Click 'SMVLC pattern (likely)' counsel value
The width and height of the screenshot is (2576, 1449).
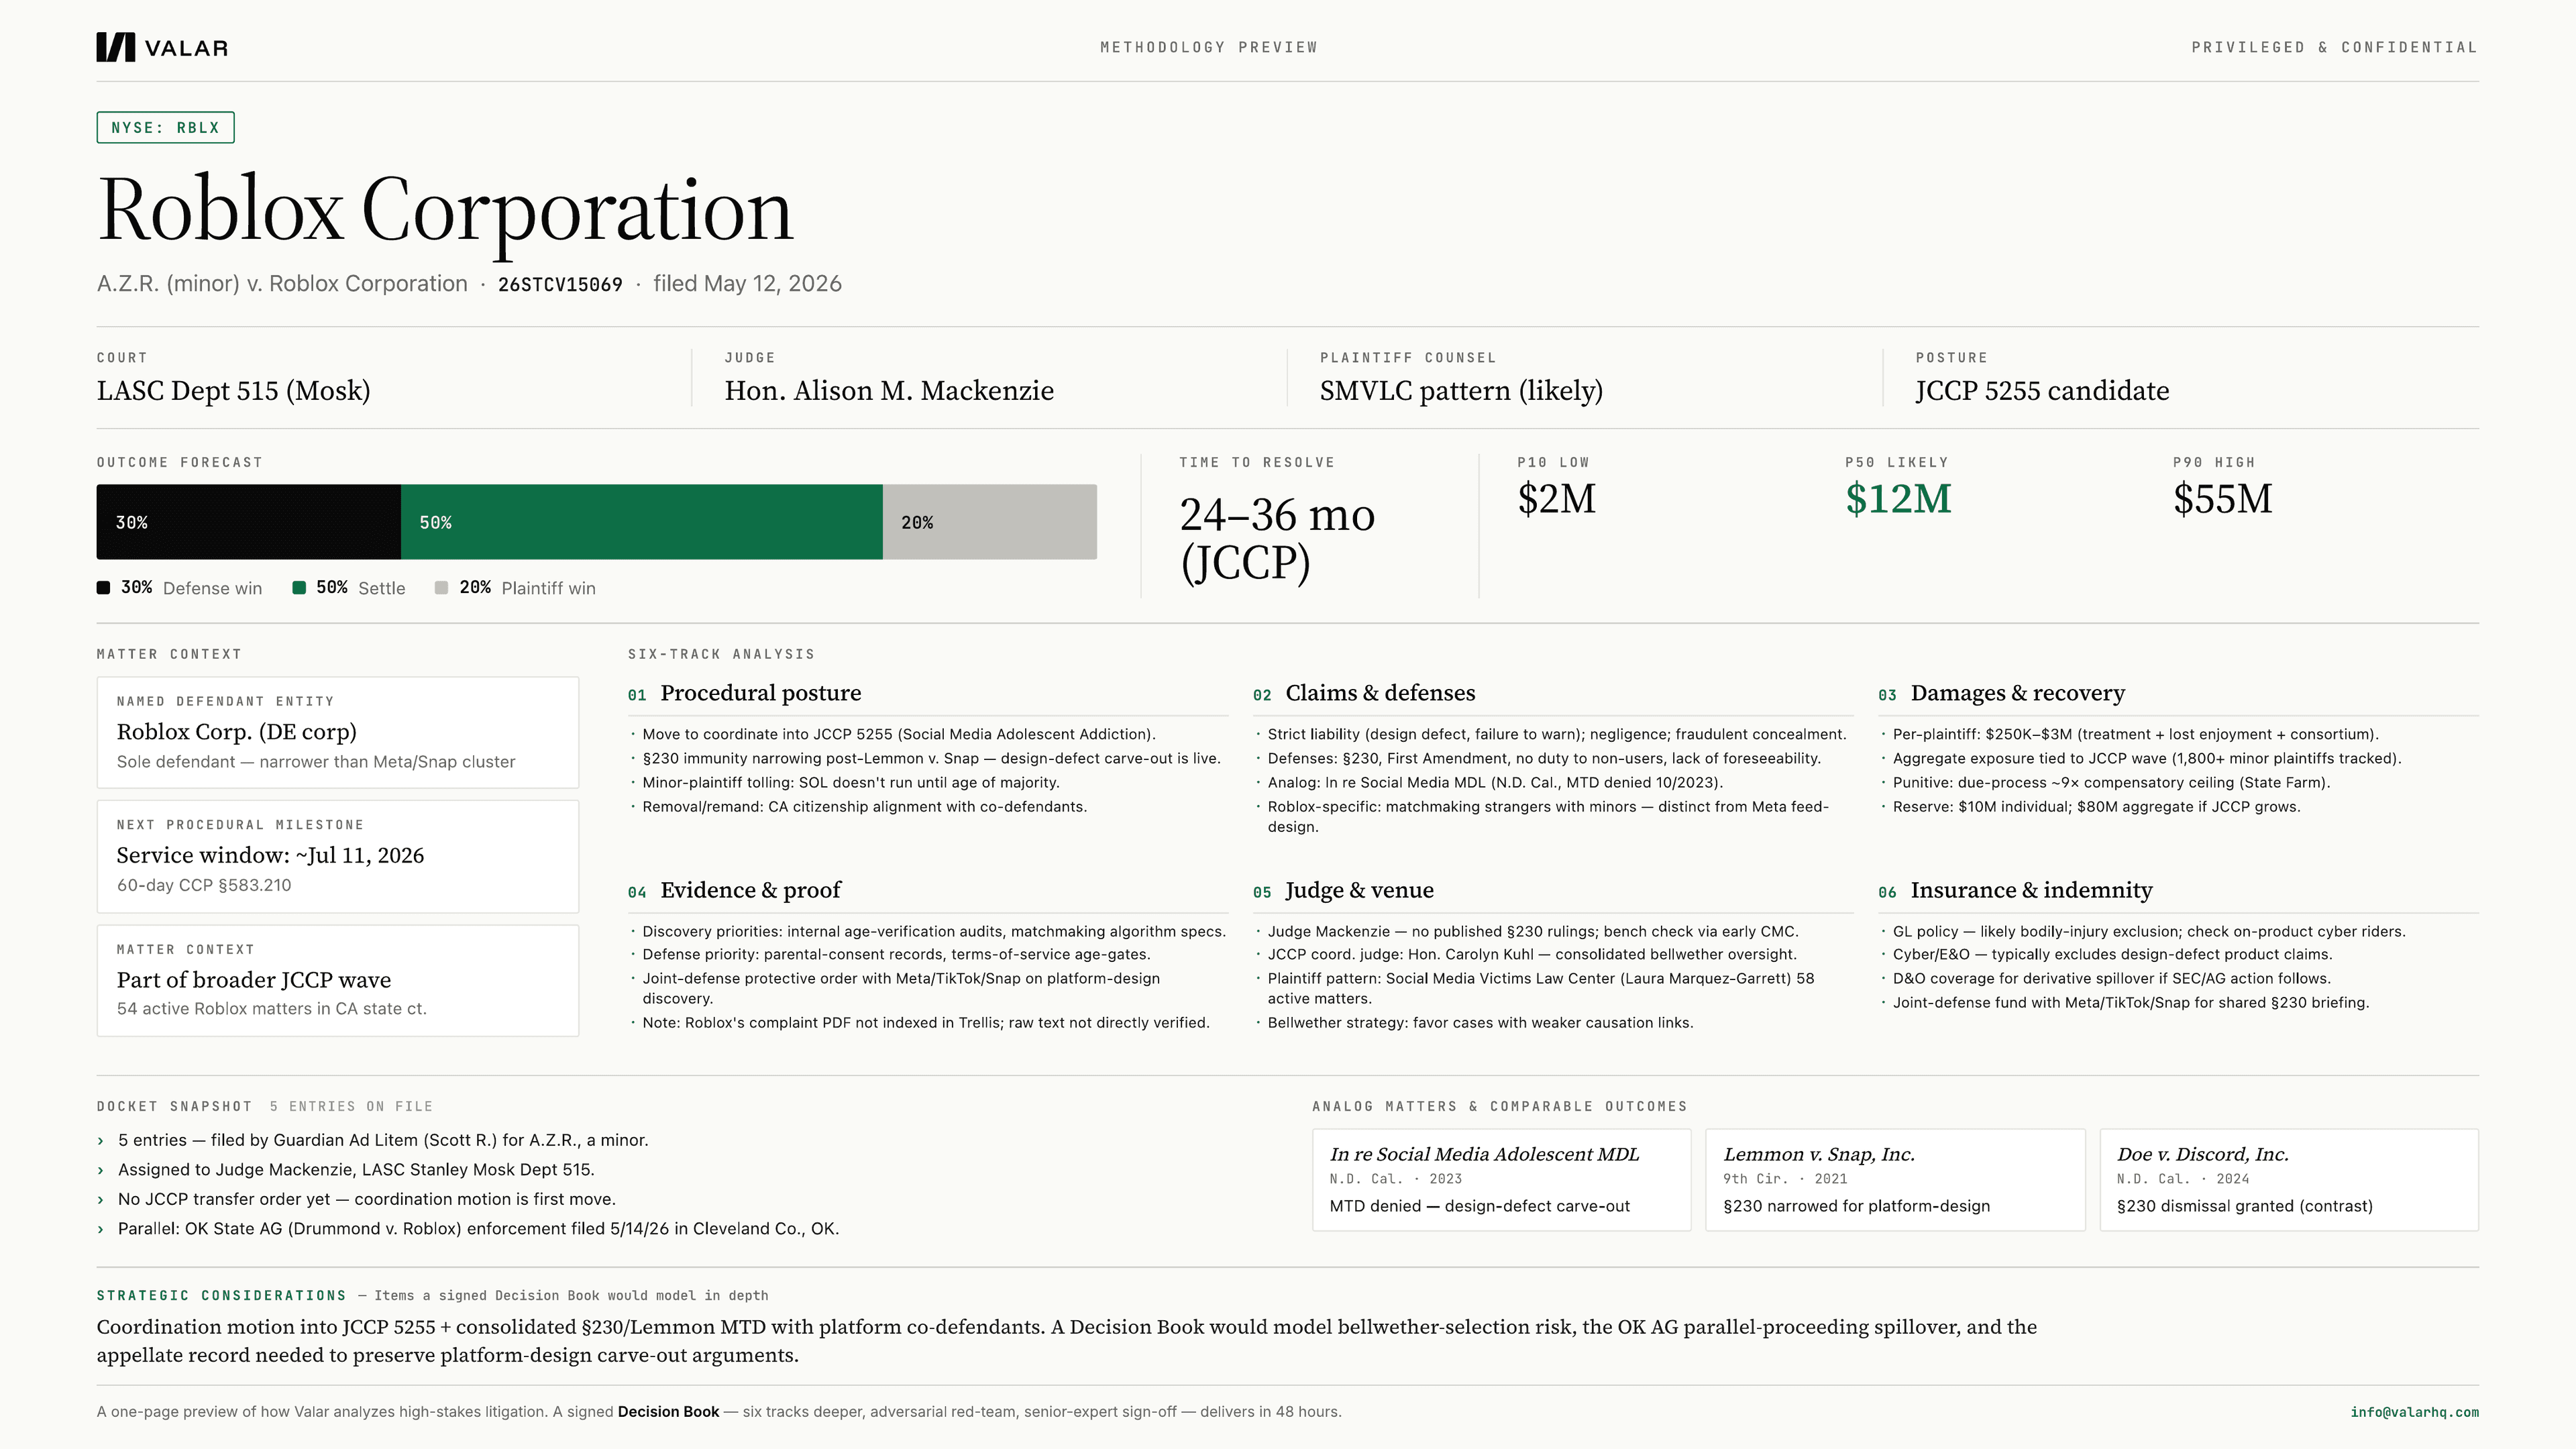[1461, 391]
